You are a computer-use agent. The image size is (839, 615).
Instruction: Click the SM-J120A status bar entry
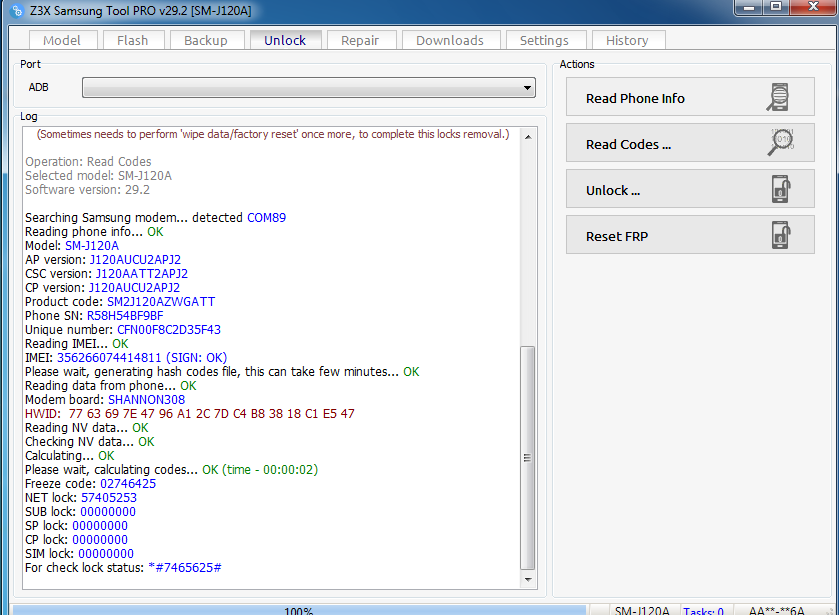[x=642, y=611]
